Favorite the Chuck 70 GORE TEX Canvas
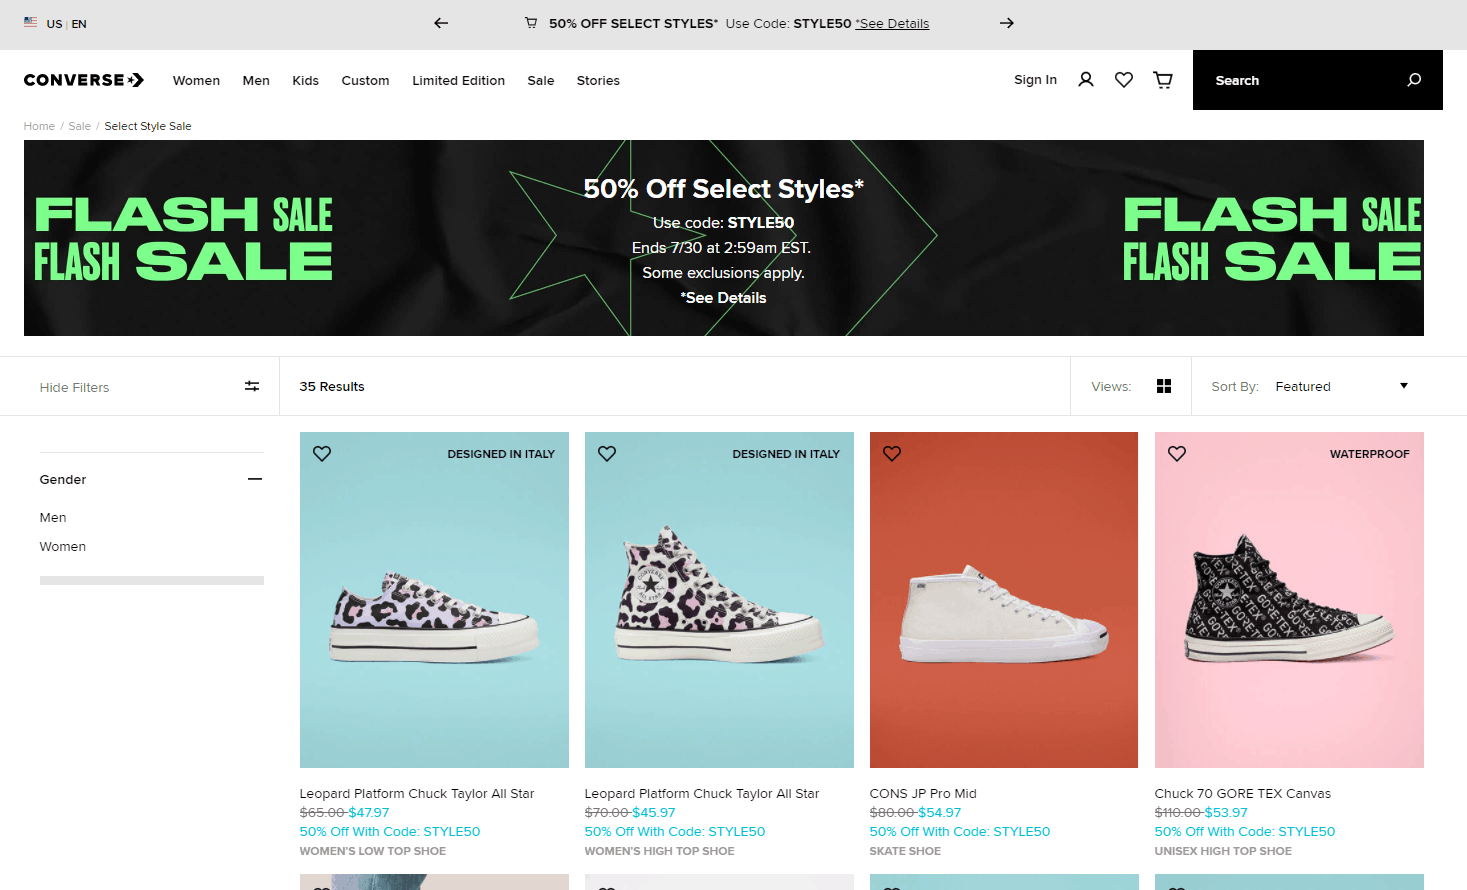The height and width of the screenshot is (890, 1467). (1177, 454)
